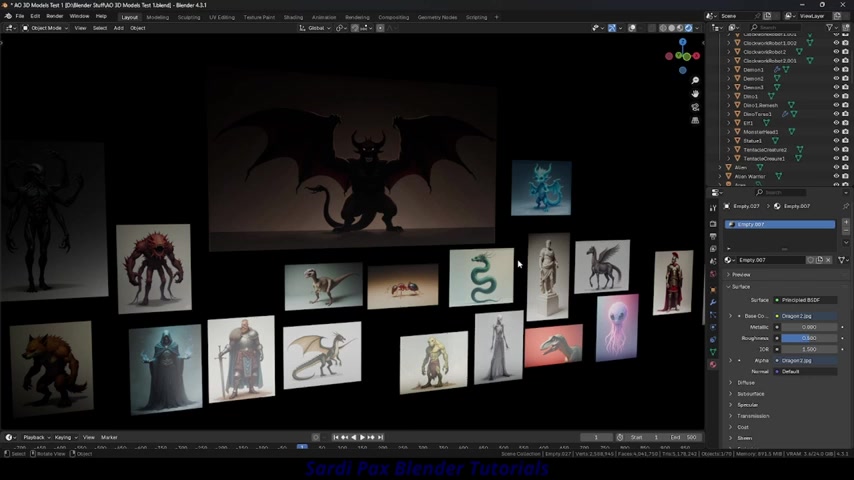Image resolution: width=854 pixels, height=480 pixels.
Task: Open the Object properties tab icon
Action: 713,290
